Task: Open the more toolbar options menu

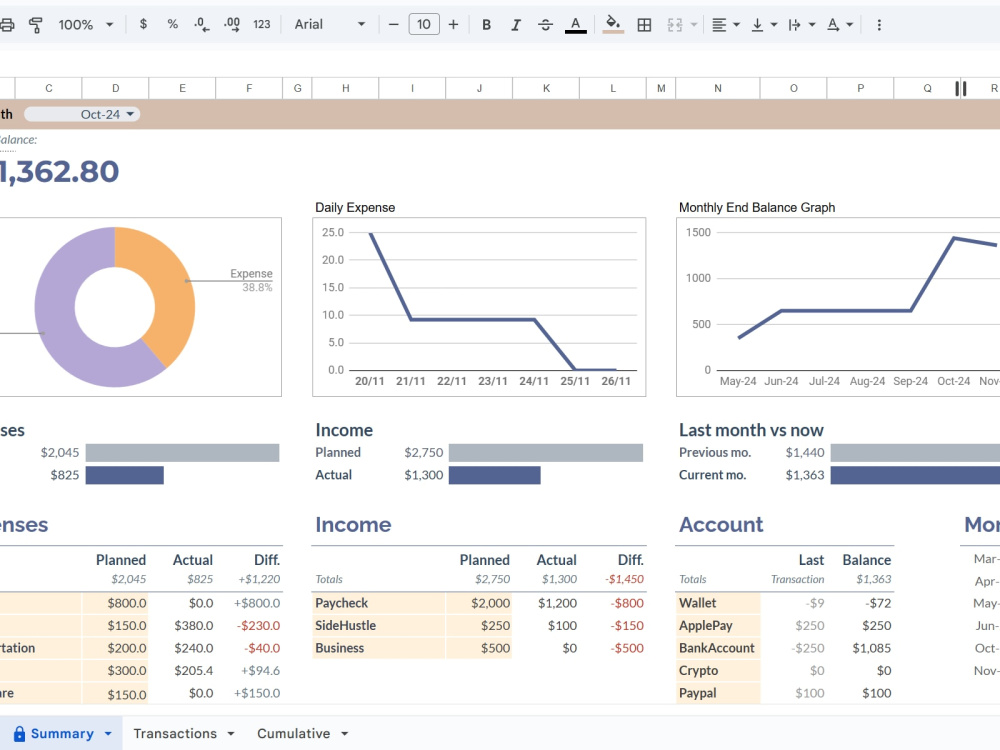Action: tap(879, 24)
